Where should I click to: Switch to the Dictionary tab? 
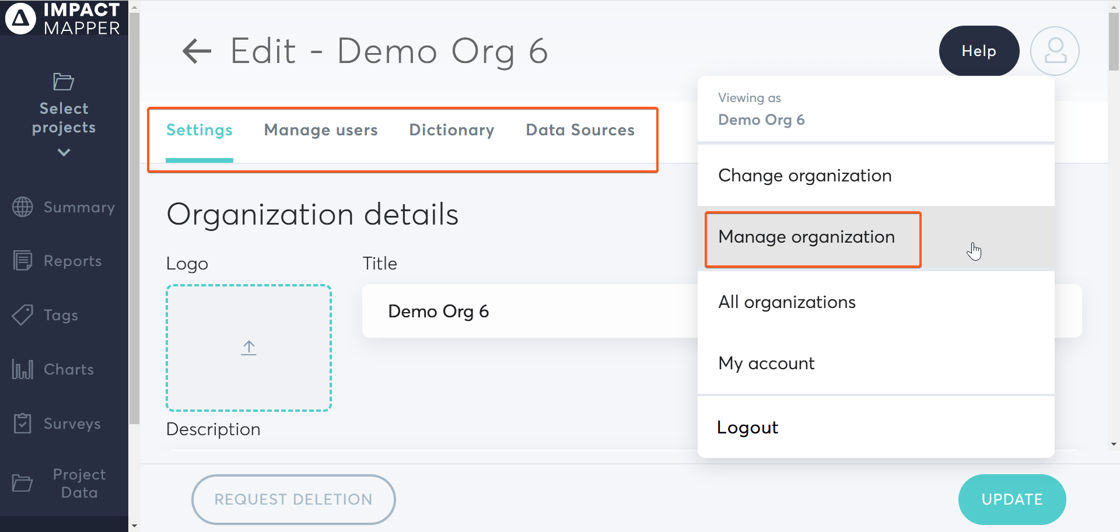pyautogui.click(x=451, y=130)
